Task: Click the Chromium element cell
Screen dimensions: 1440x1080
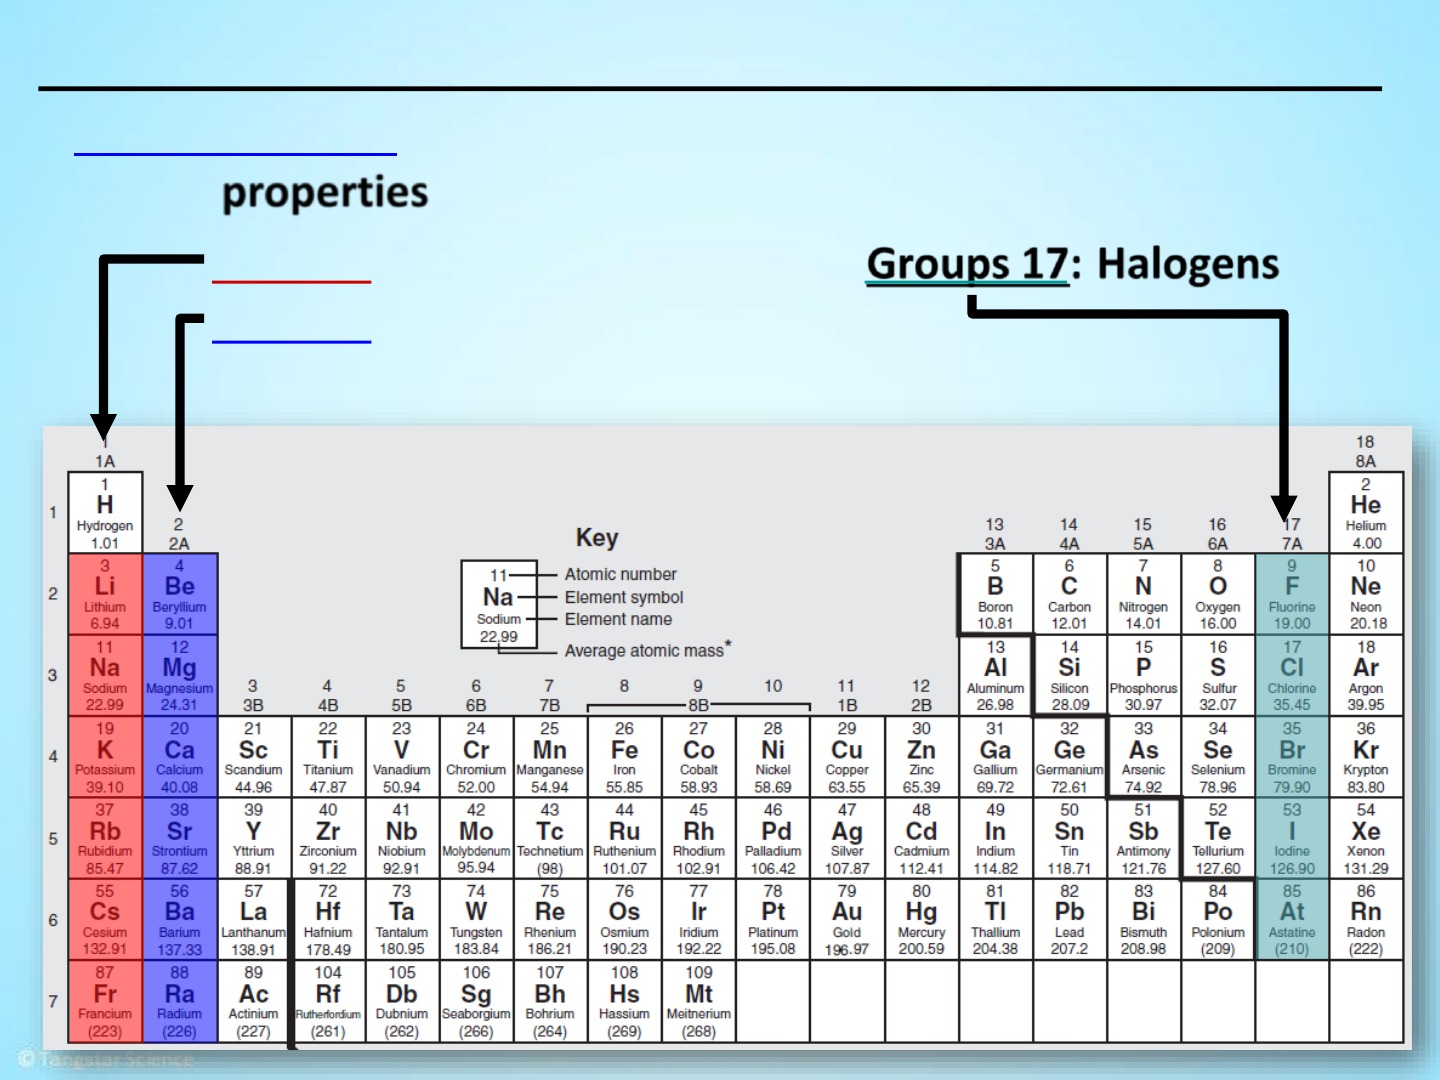Action: (x=476, y=757)
